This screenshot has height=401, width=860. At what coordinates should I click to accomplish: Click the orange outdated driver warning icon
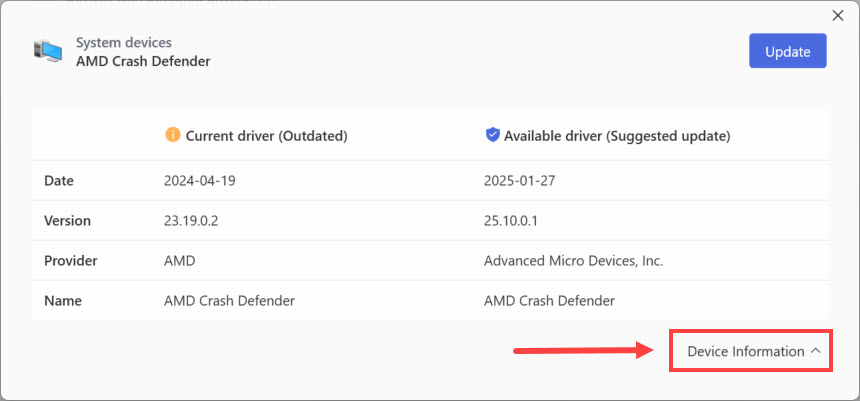pyautogui.click(x=172, y=135)
